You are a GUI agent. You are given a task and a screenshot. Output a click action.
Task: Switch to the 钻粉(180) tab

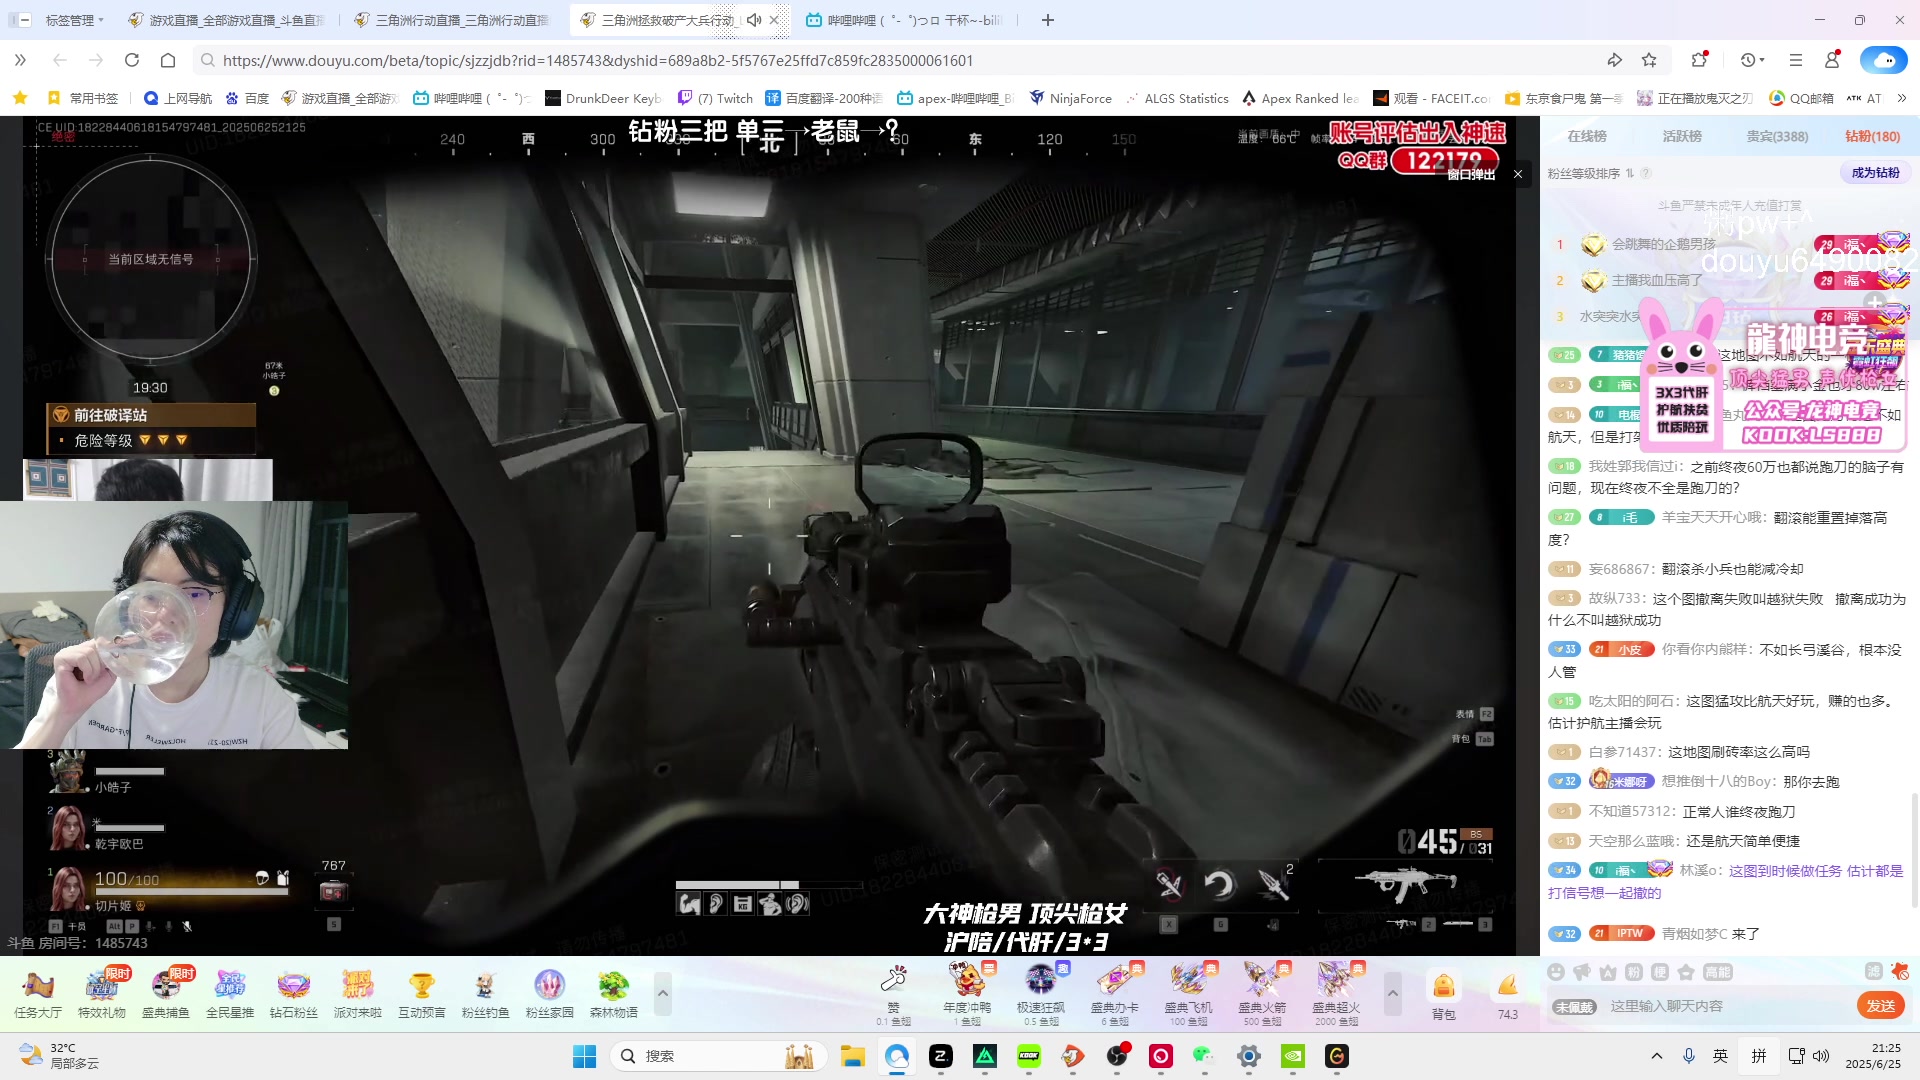click(1872, 136)
